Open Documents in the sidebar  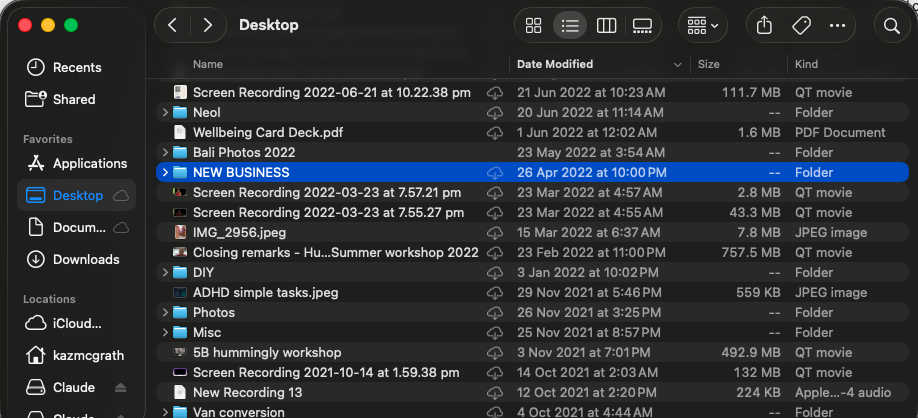coord(76,228)
